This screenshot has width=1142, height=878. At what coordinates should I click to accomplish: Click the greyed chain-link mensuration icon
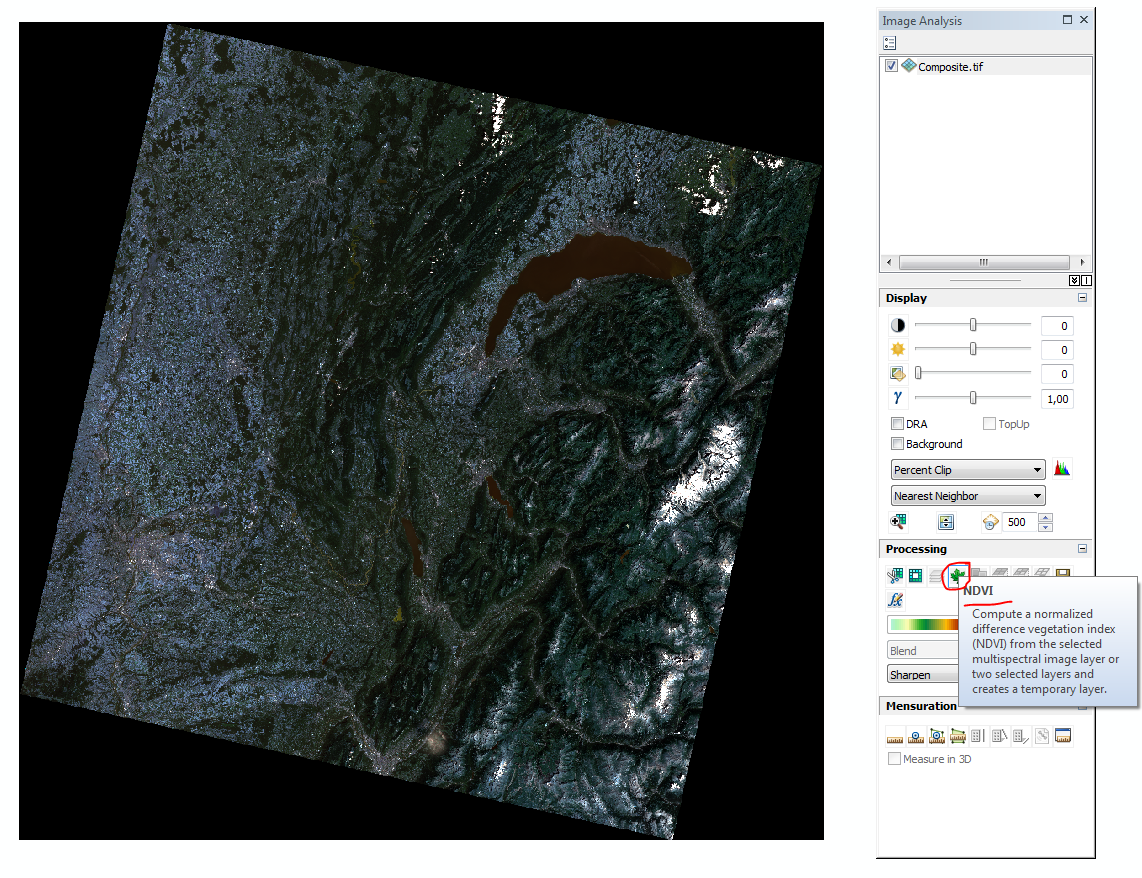point(1042,736)
